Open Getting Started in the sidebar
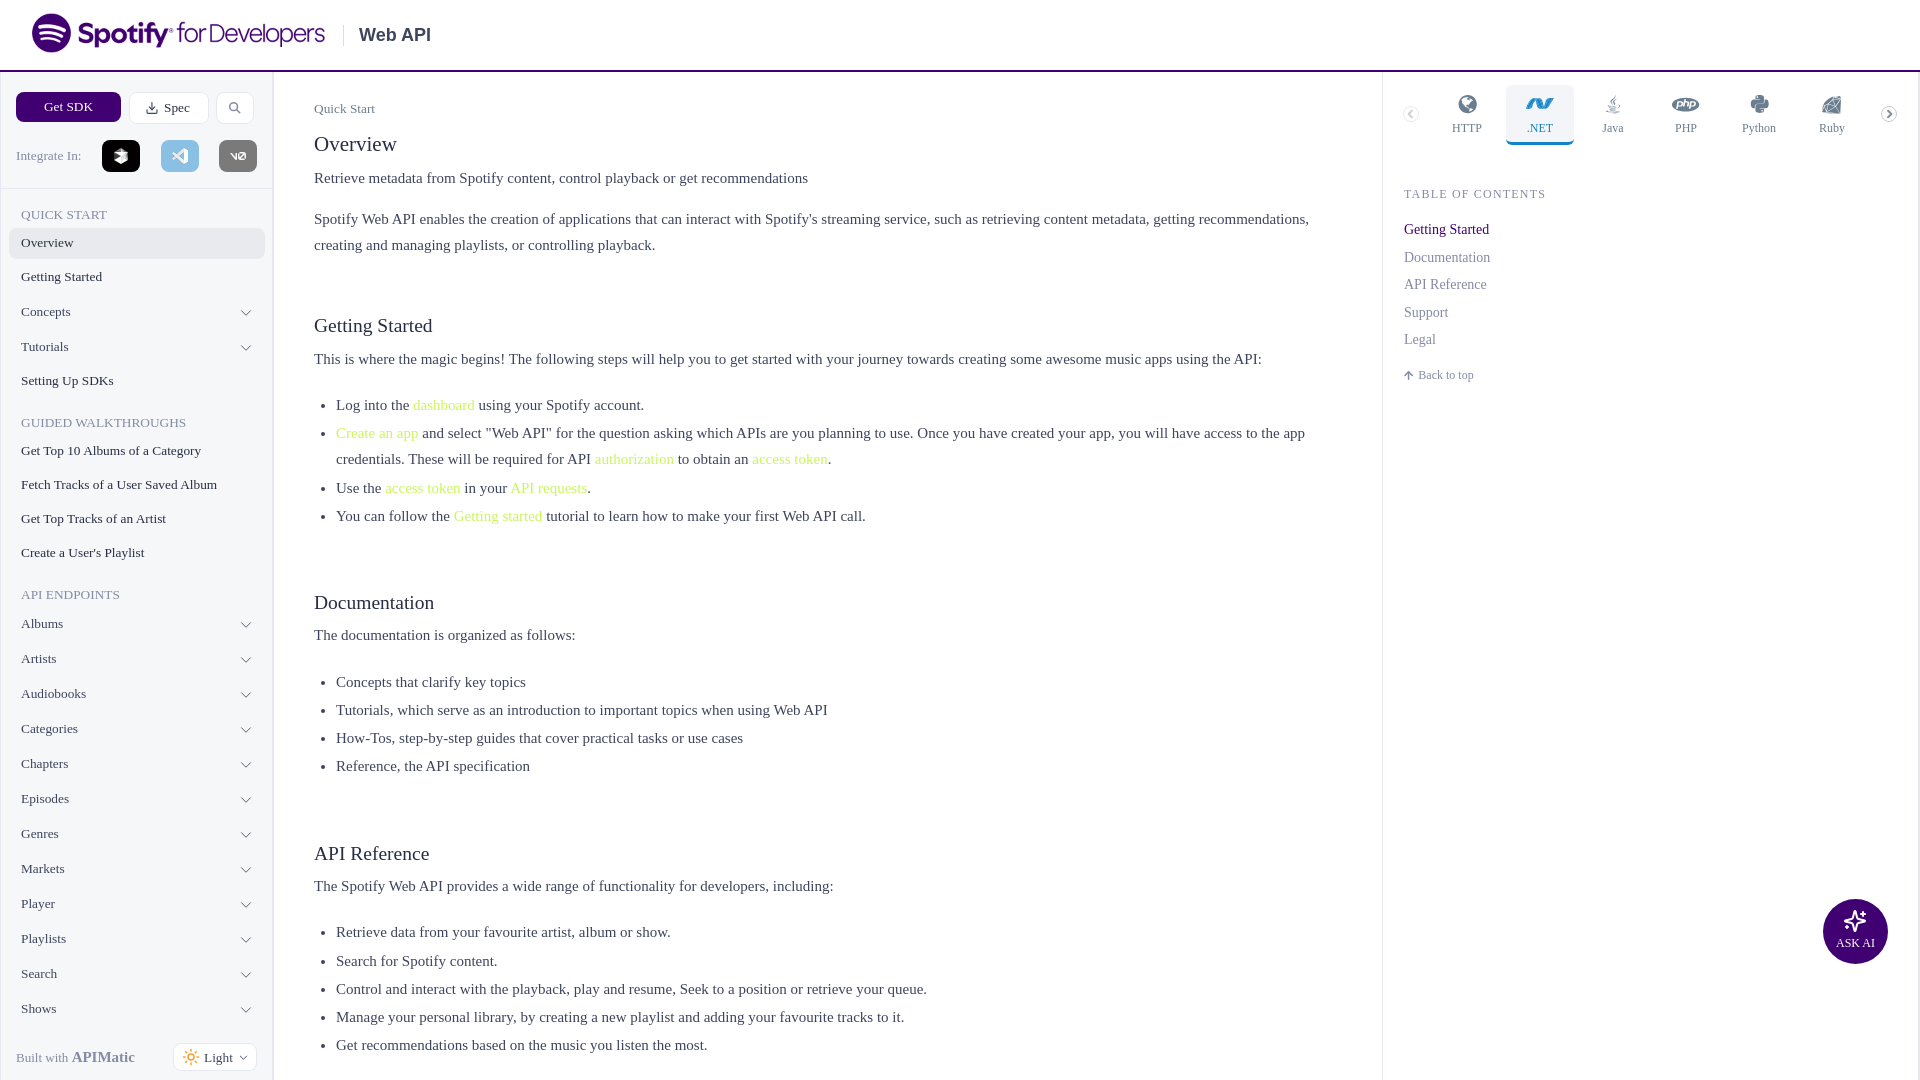This screenshot has width=1920, height=1080. pos(137,277)
